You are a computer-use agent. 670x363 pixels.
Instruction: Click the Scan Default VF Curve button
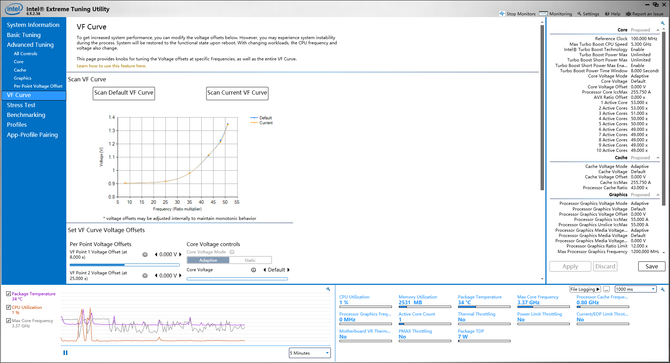[x=123, y=93]
